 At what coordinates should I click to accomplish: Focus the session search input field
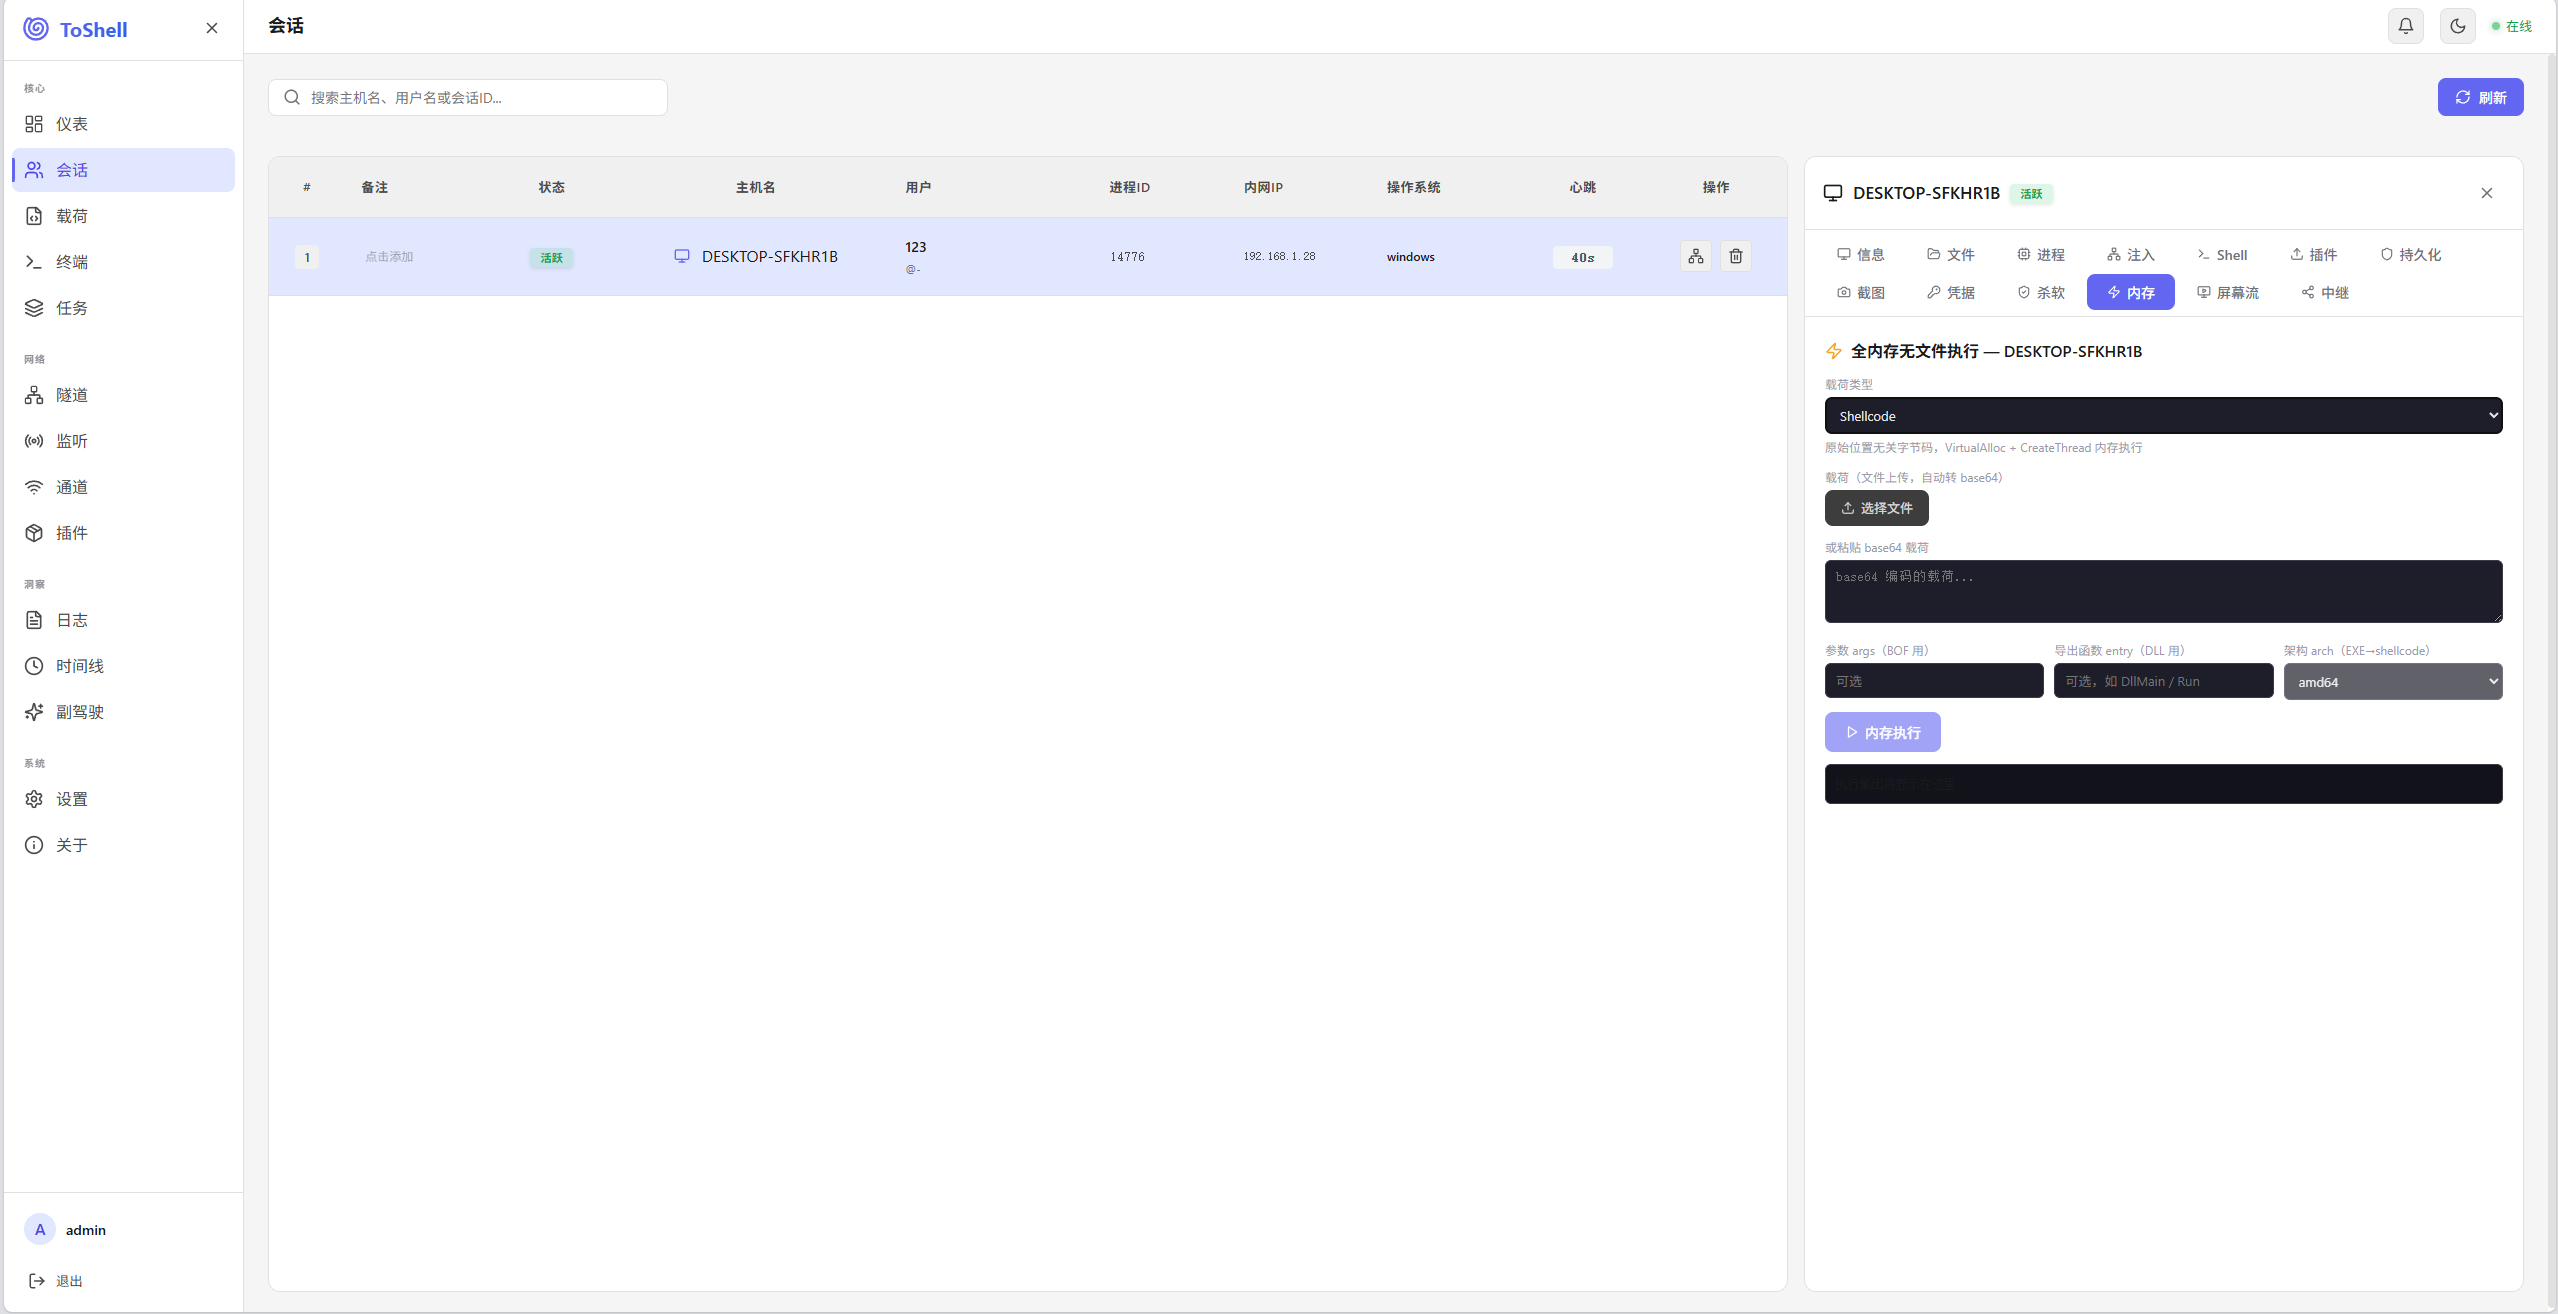(468, 97)
